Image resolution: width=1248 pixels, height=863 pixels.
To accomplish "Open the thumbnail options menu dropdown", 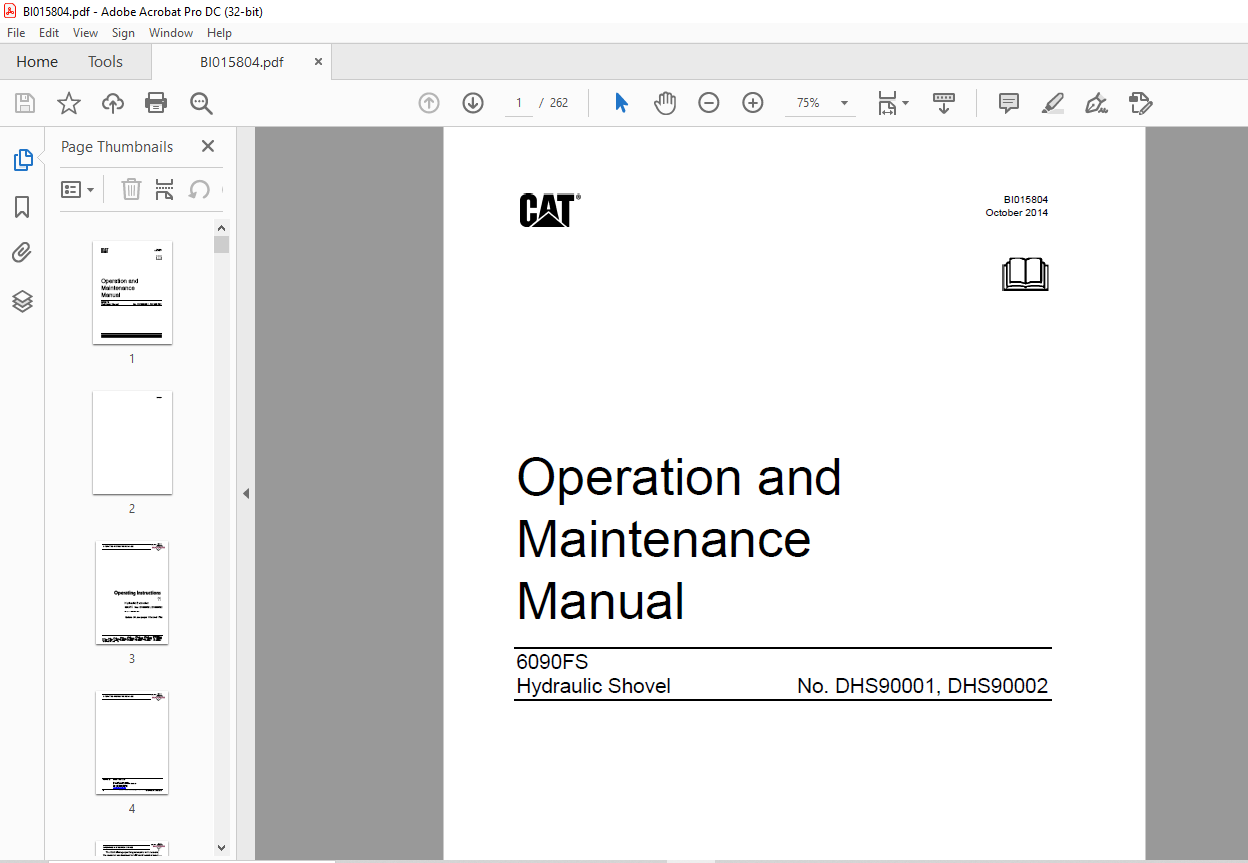I will tap(78, 189).
